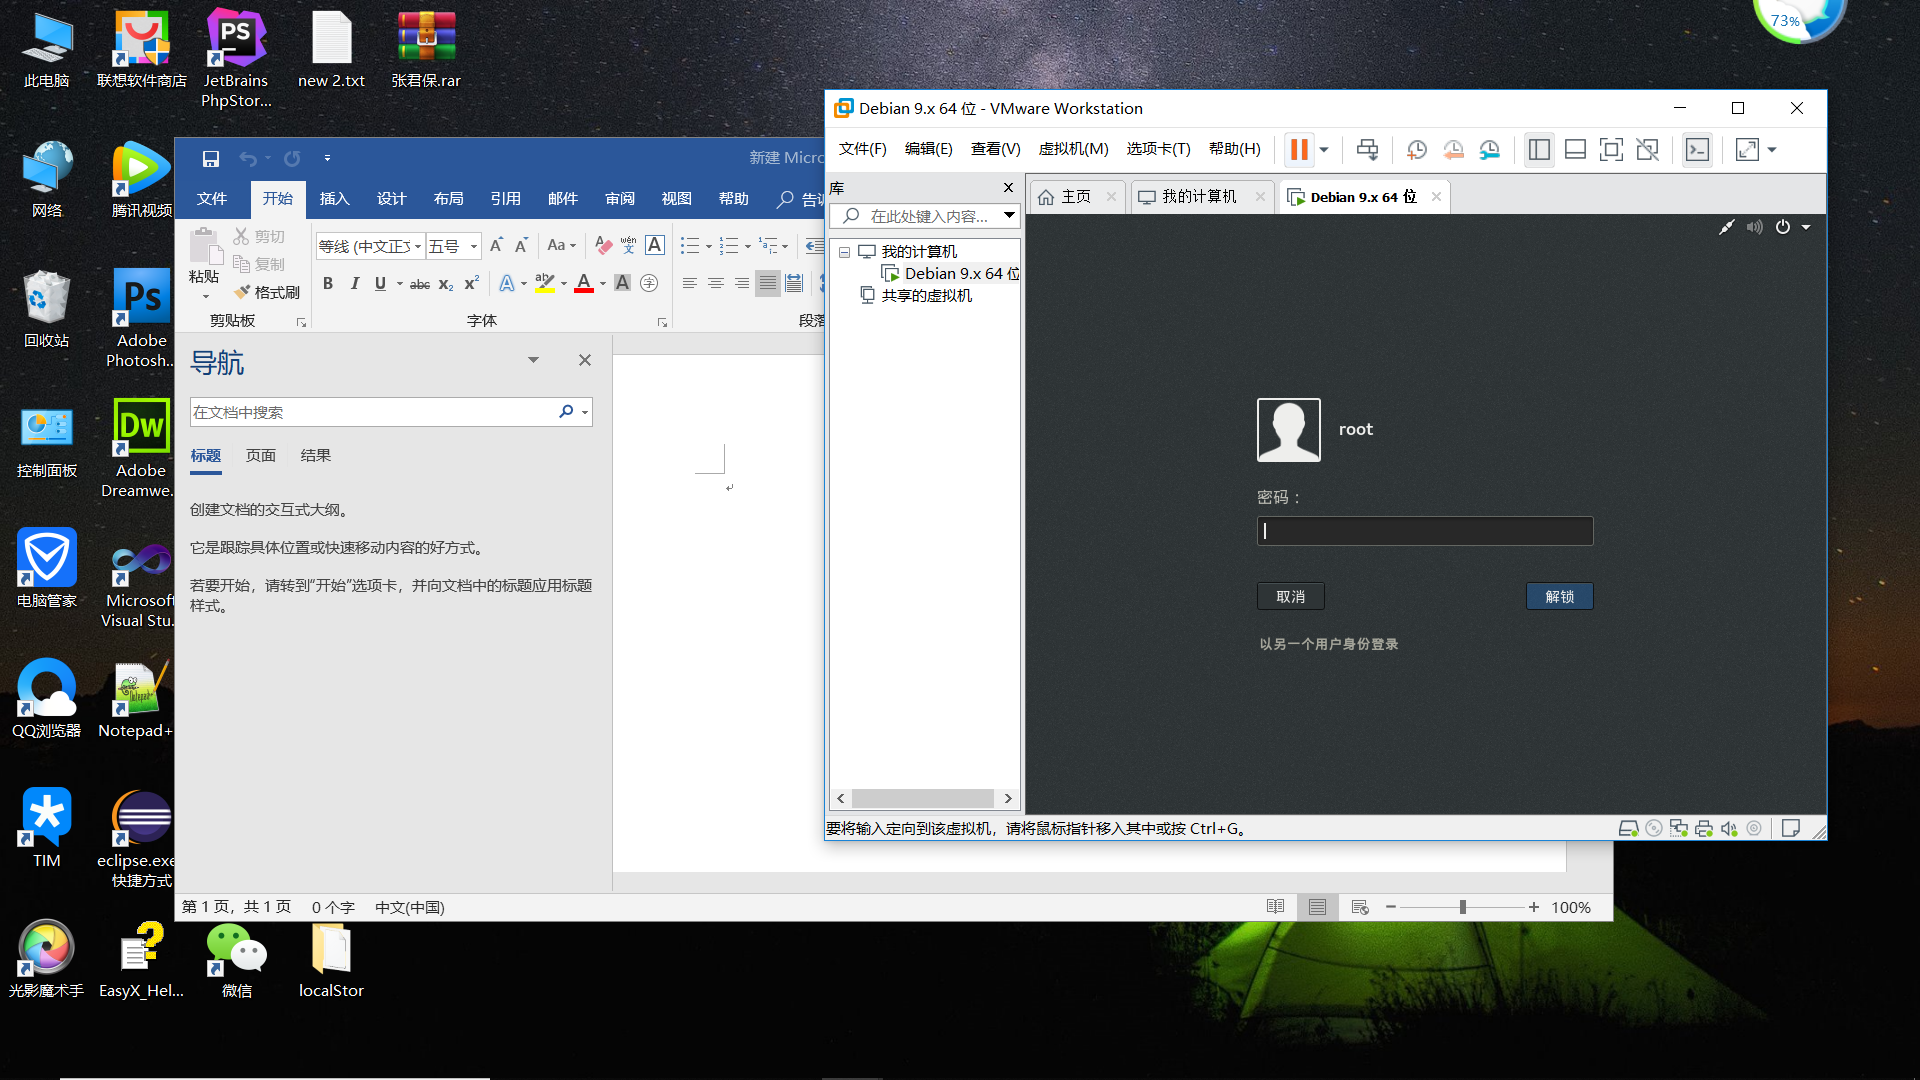Toggle the library sidebar view button
The image size is (1920, 1080).
point(1539,150)
